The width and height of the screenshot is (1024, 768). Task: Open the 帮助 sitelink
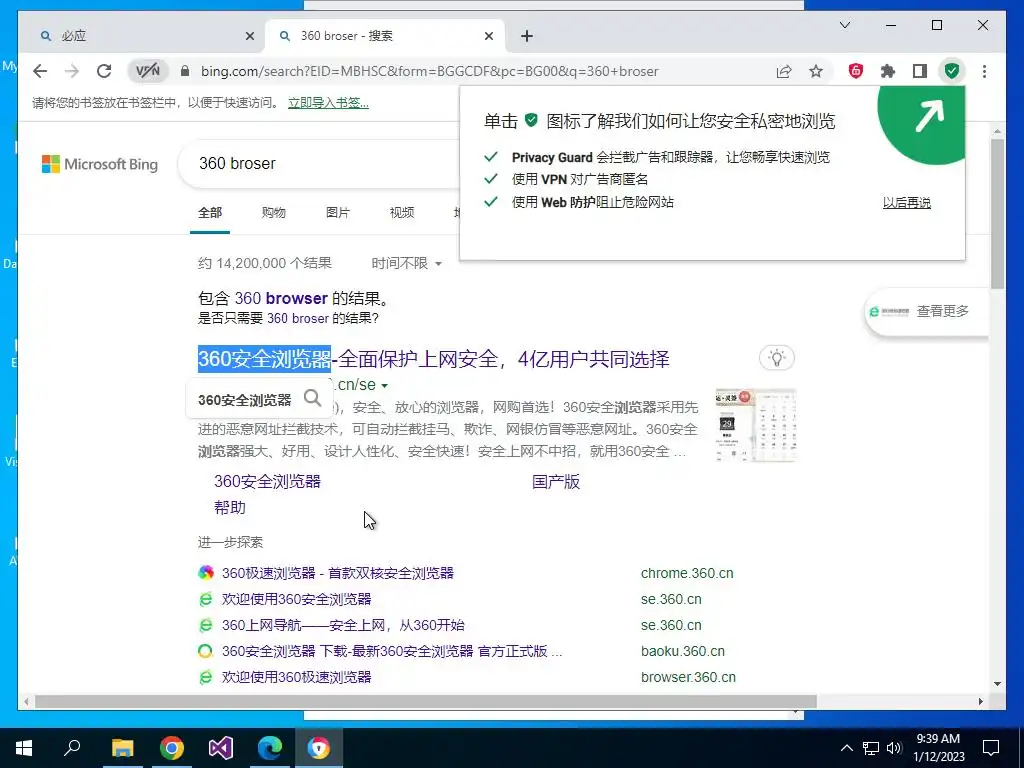click(x=230, y=508)
